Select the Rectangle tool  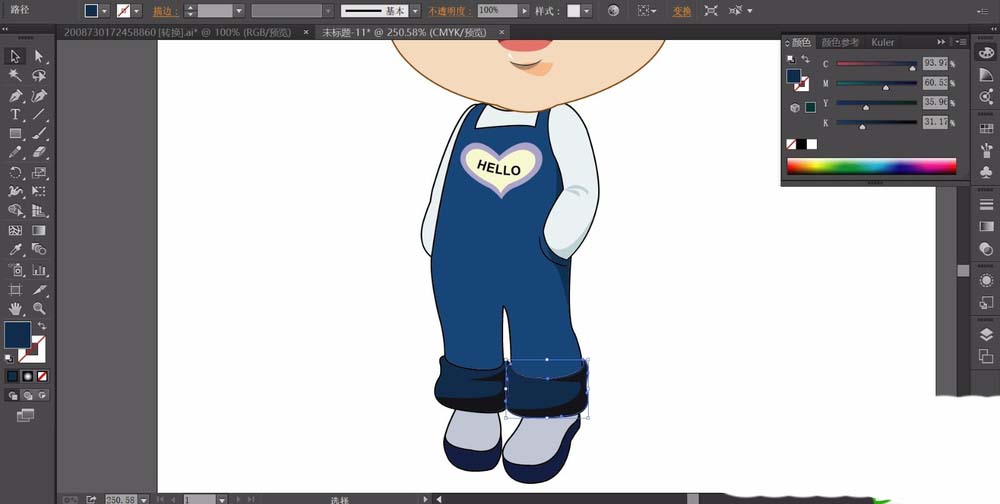click(x=15, y=134)
